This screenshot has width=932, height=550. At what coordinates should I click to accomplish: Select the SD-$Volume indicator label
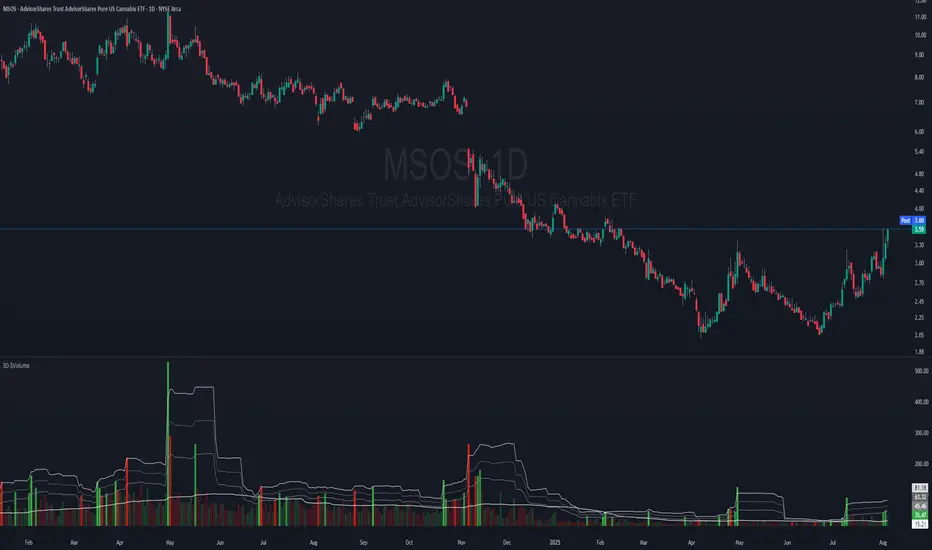coord(16,366)
